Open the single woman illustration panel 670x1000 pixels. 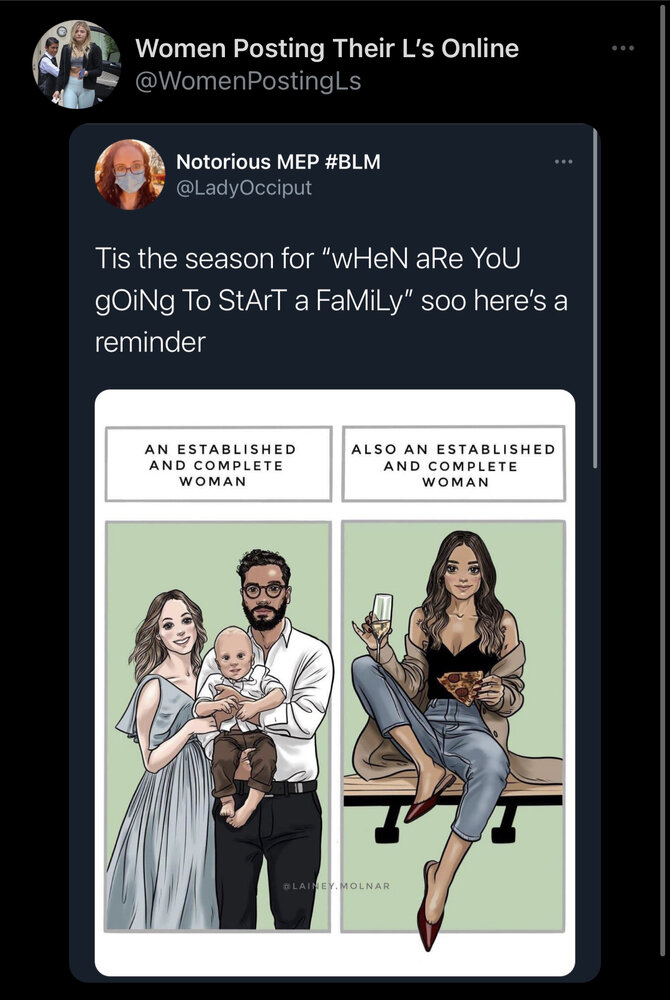453,726
